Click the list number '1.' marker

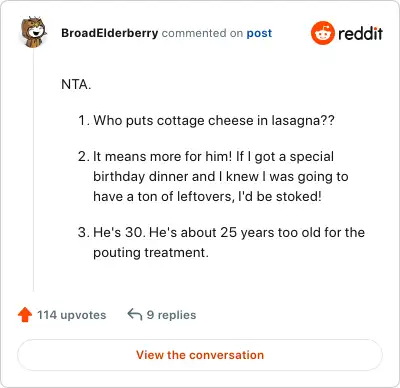[x=84, y=120]
